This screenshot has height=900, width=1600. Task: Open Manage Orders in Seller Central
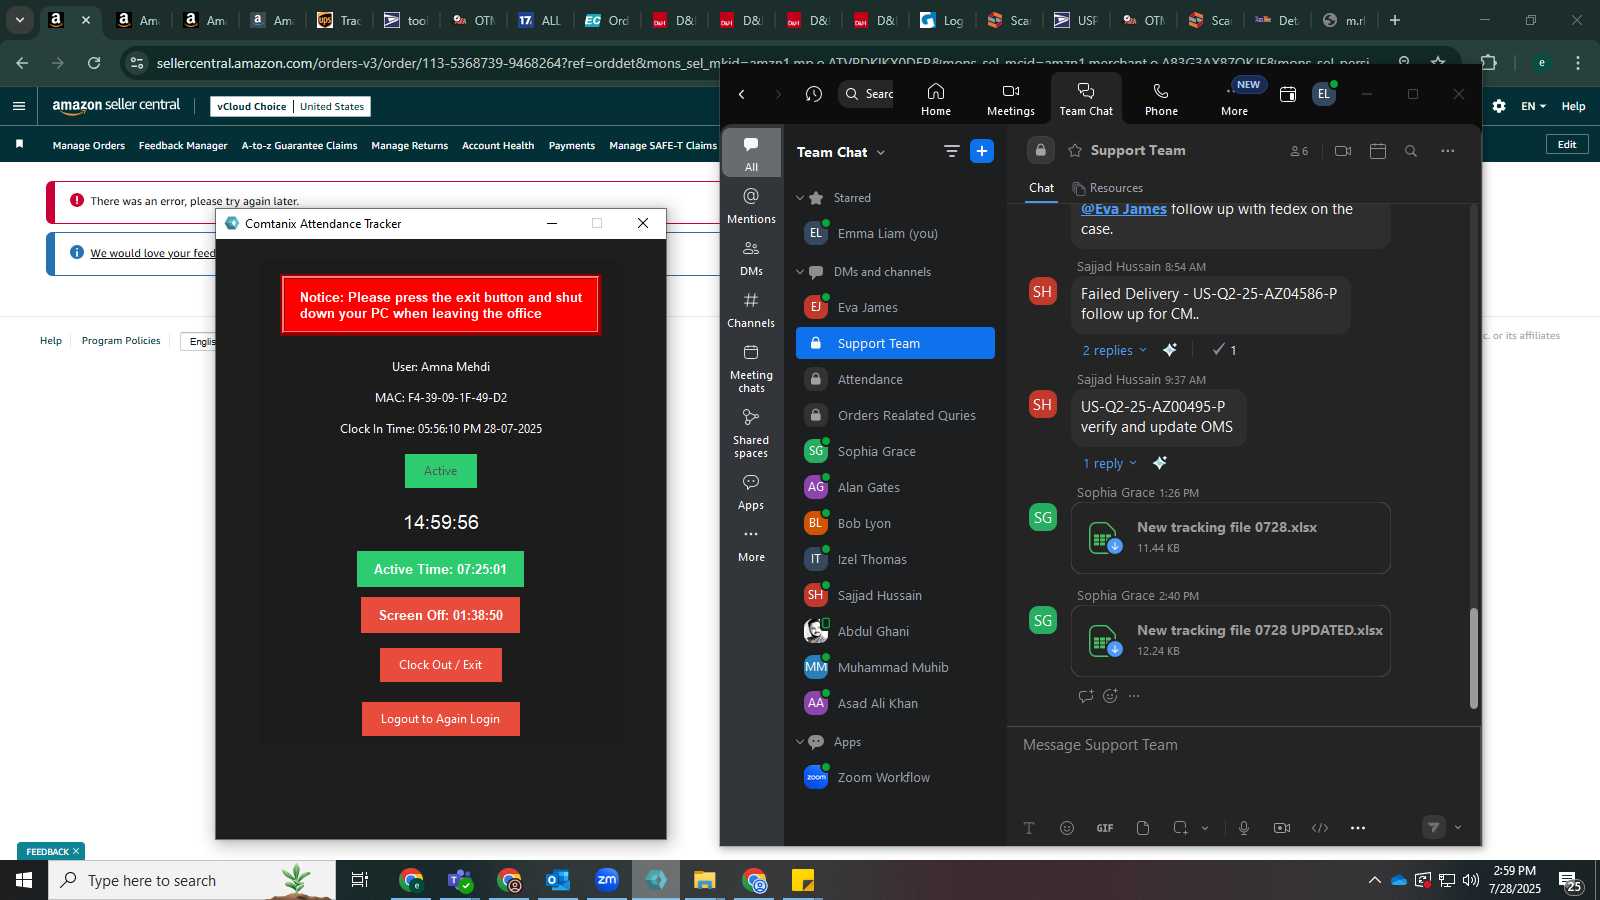(88, 146)
